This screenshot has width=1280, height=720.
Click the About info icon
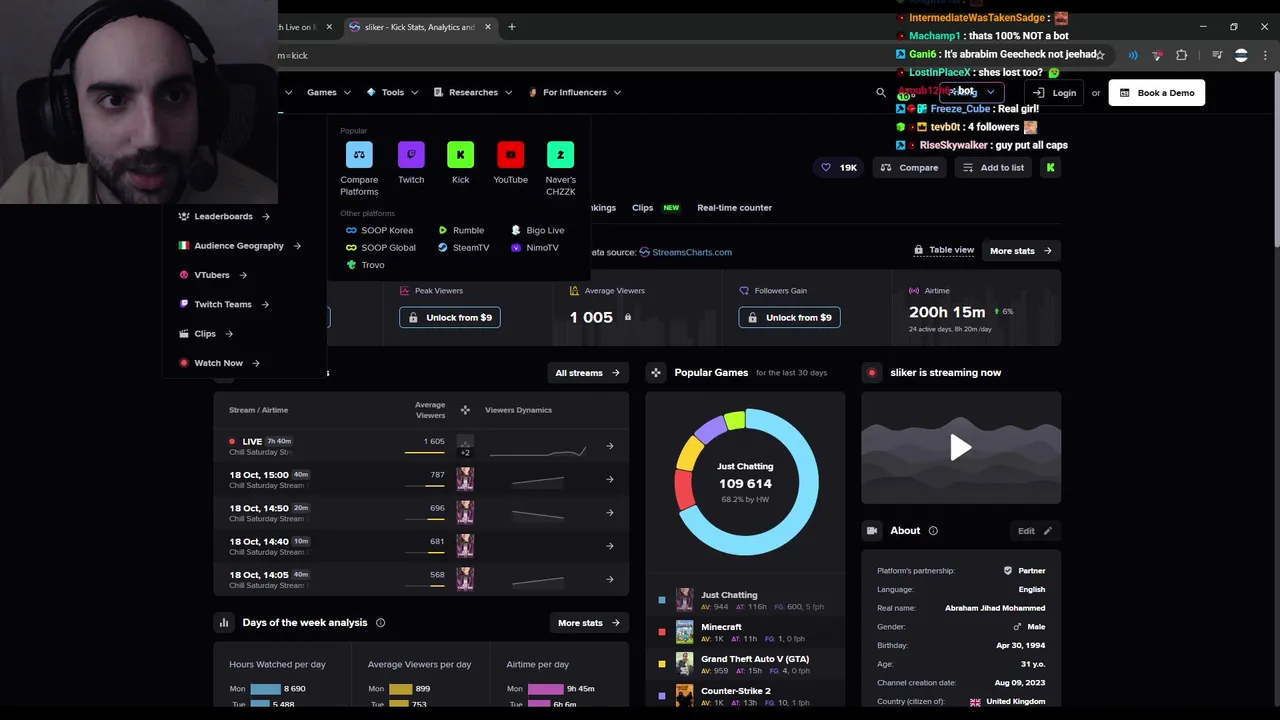(933, 531)
